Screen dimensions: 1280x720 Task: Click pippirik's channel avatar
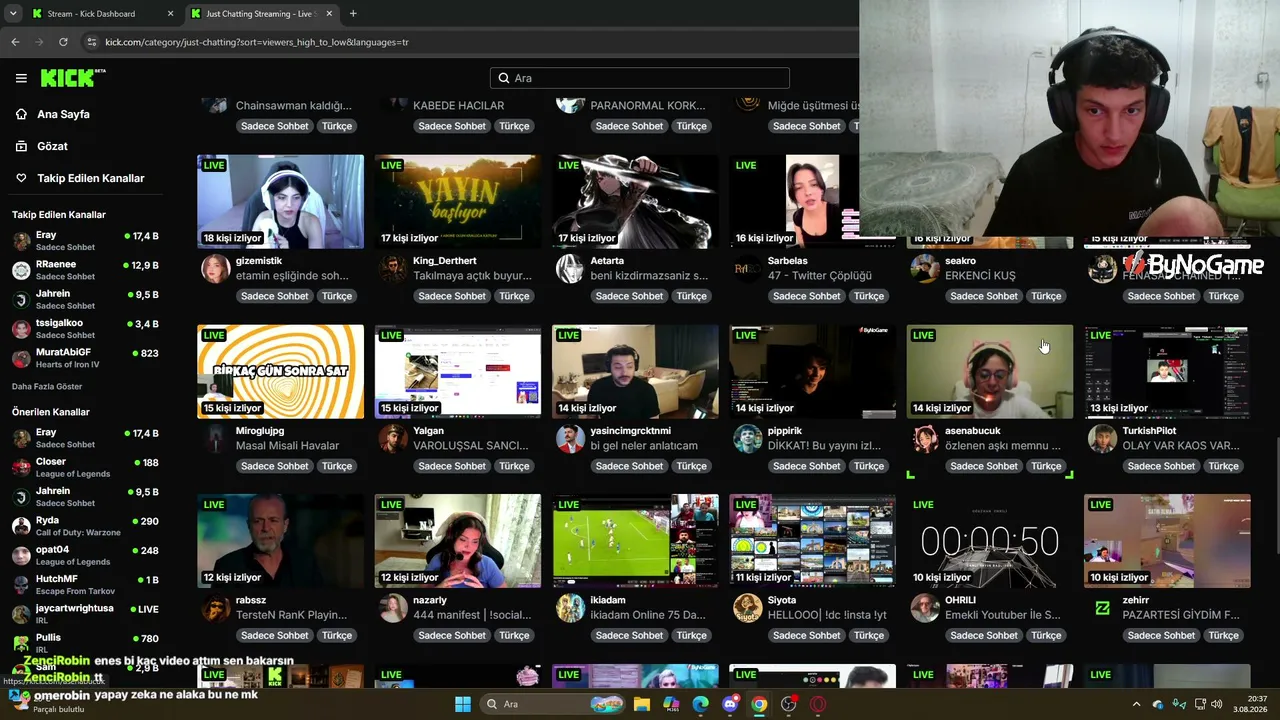click(747, 438)
